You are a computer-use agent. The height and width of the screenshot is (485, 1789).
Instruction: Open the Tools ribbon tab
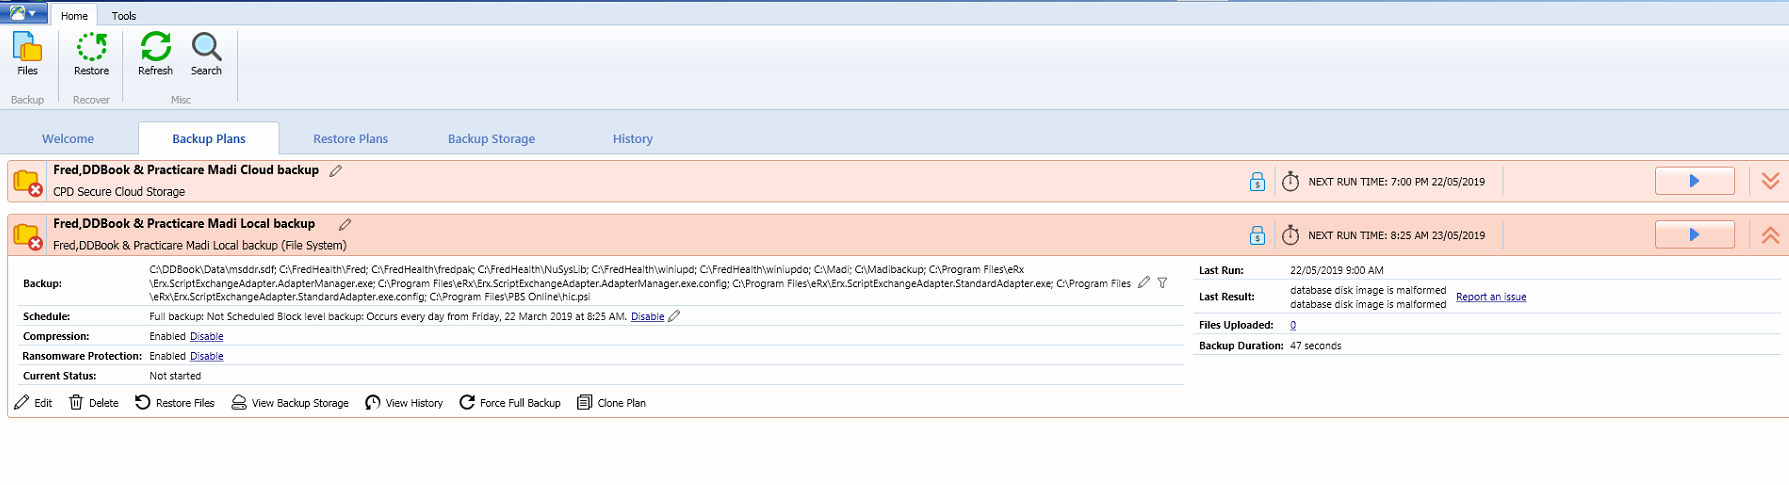coord(124,16)
